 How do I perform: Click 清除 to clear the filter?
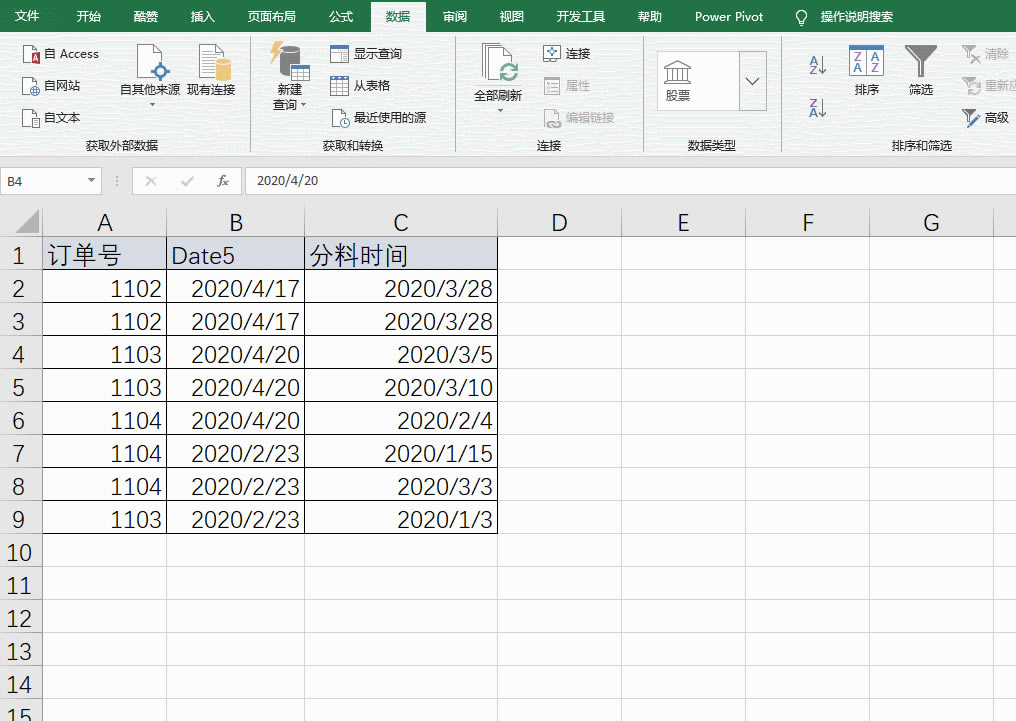(987, 53)
